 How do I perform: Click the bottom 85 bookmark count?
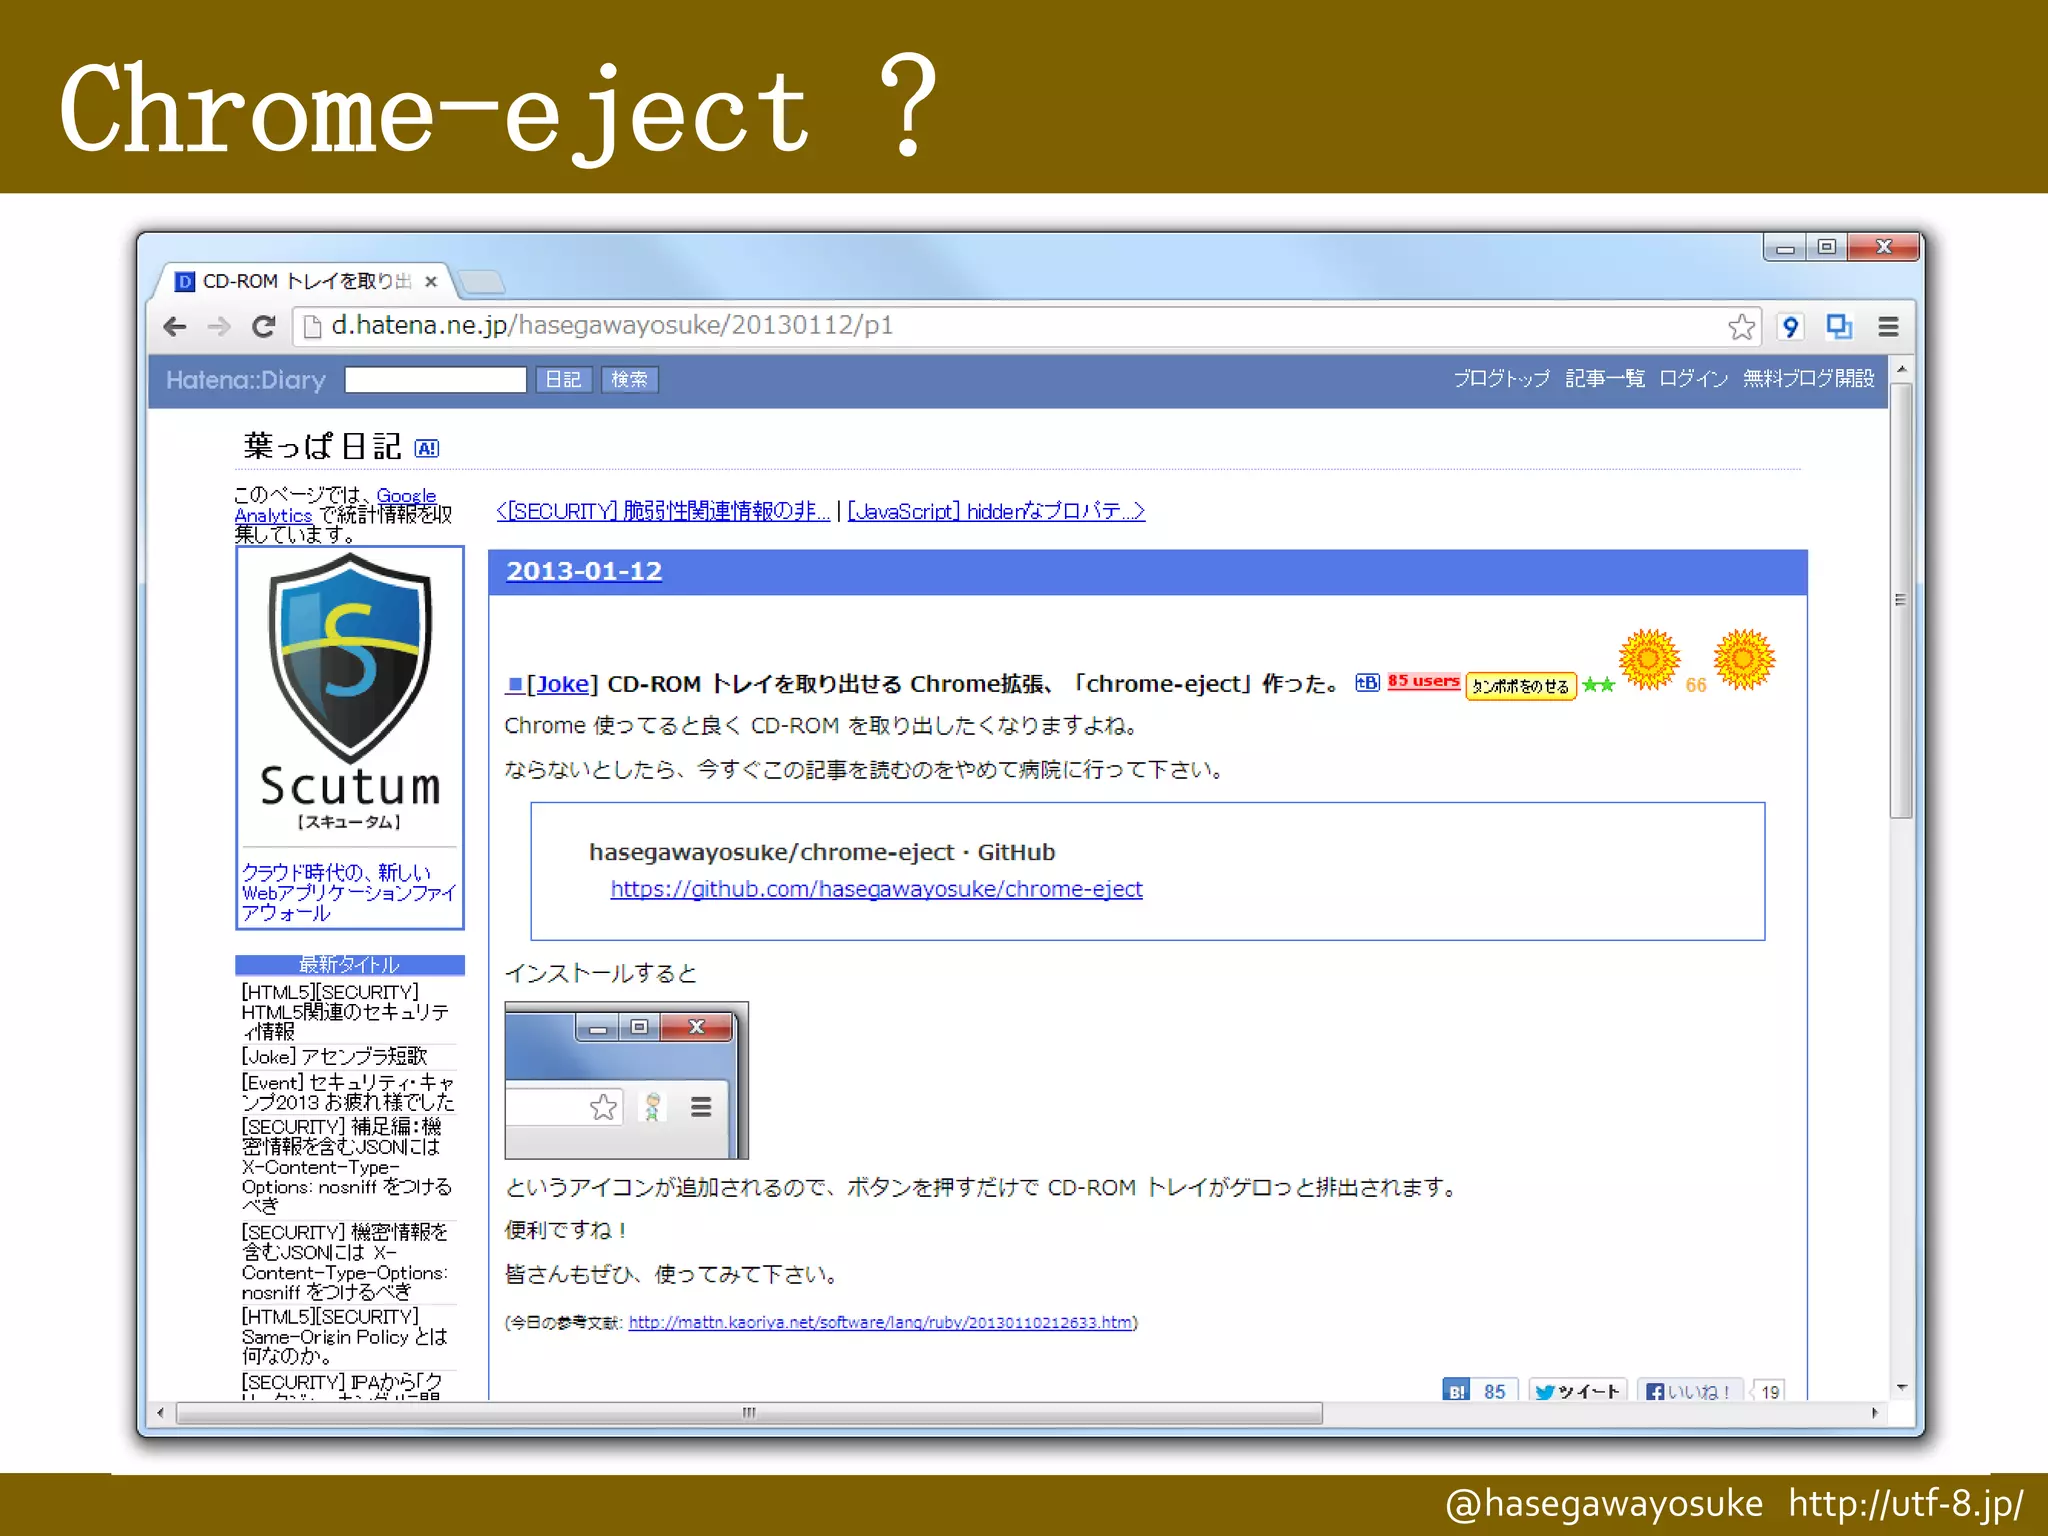pyautogui.click(x=1495, y=1391)
